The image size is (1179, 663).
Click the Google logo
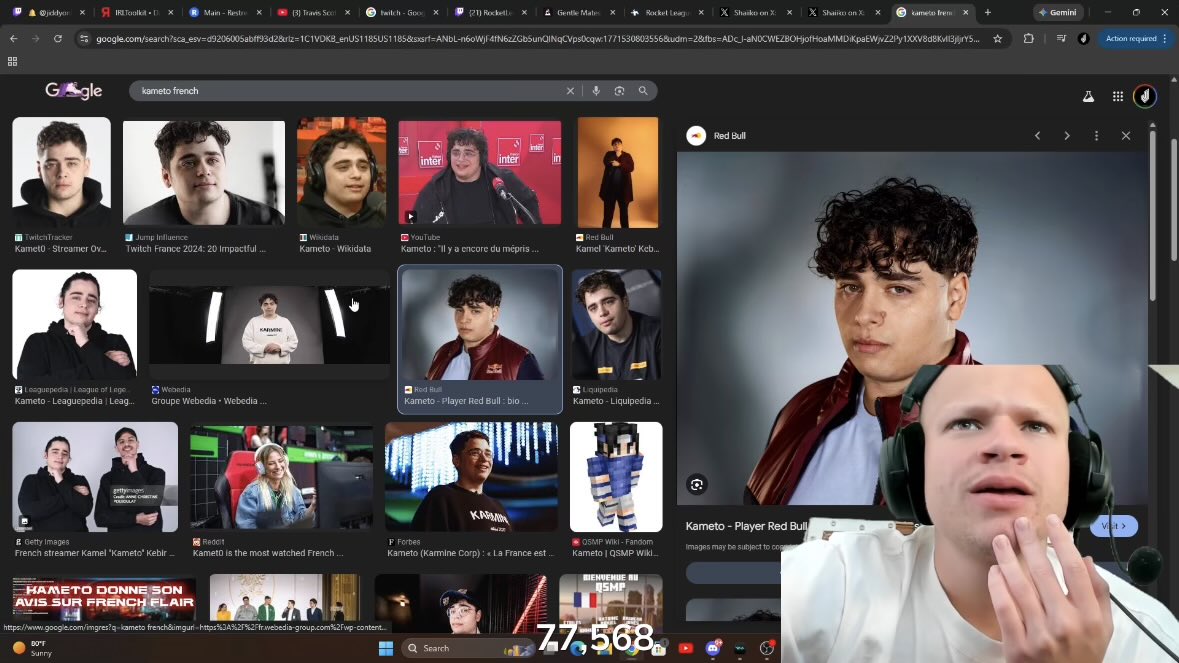pyautogui.click(x=73, y=90)
